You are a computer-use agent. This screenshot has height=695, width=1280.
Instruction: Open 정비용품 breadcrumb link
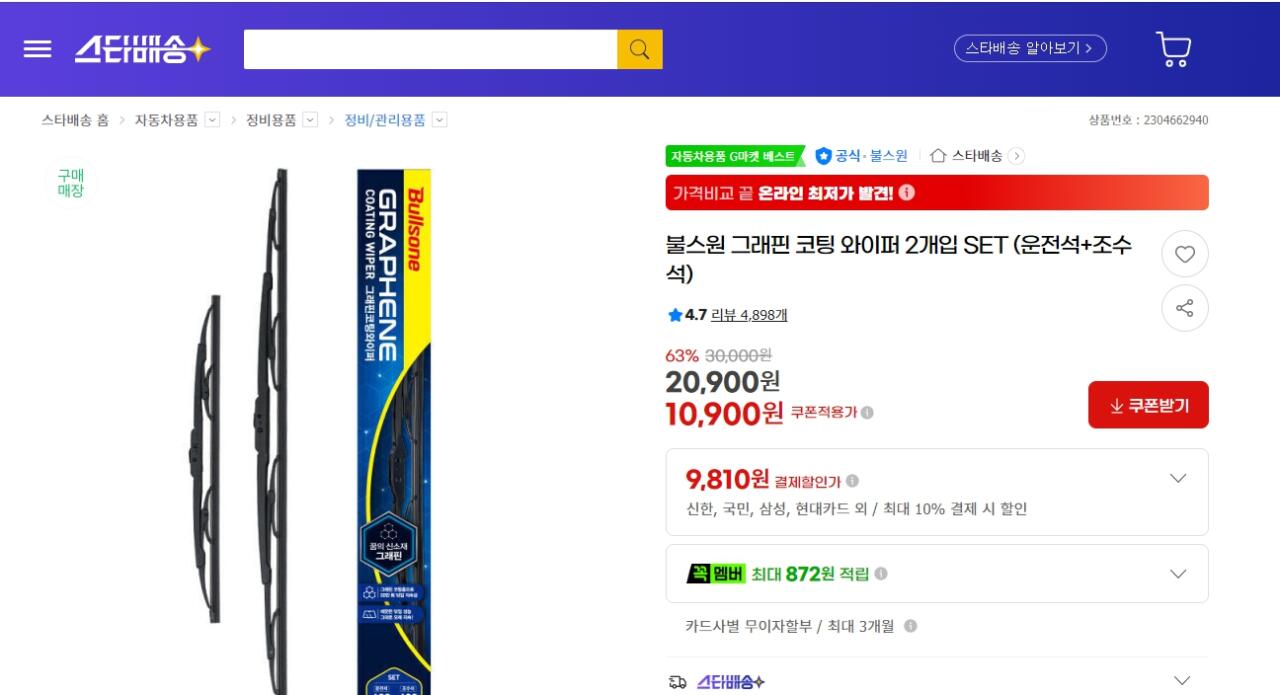pos(271,120)
